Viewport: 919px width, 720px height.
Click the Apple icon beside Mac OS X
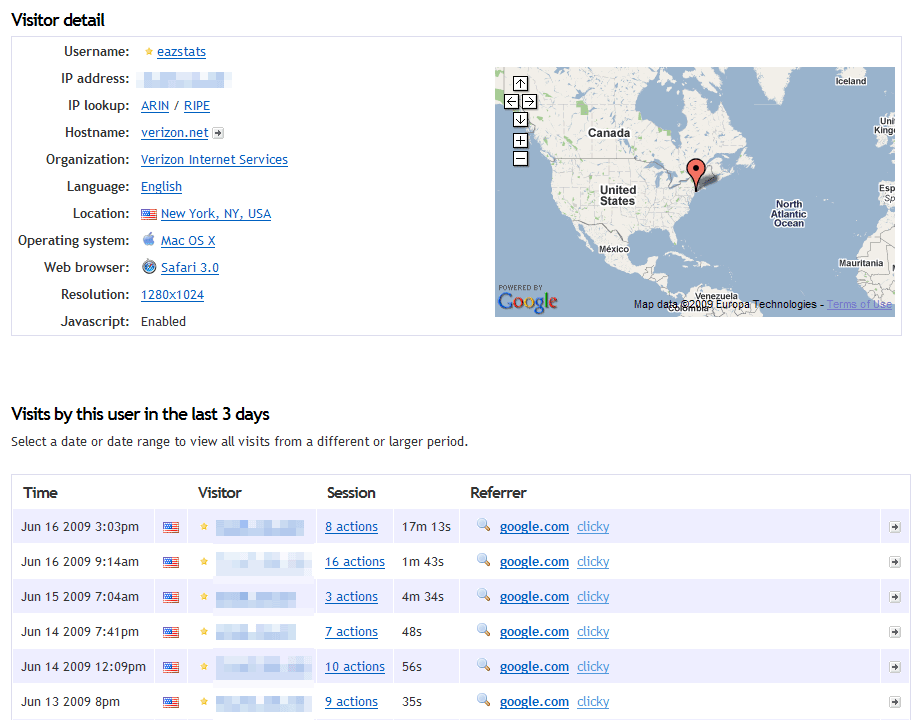click(x=149, y=239)
